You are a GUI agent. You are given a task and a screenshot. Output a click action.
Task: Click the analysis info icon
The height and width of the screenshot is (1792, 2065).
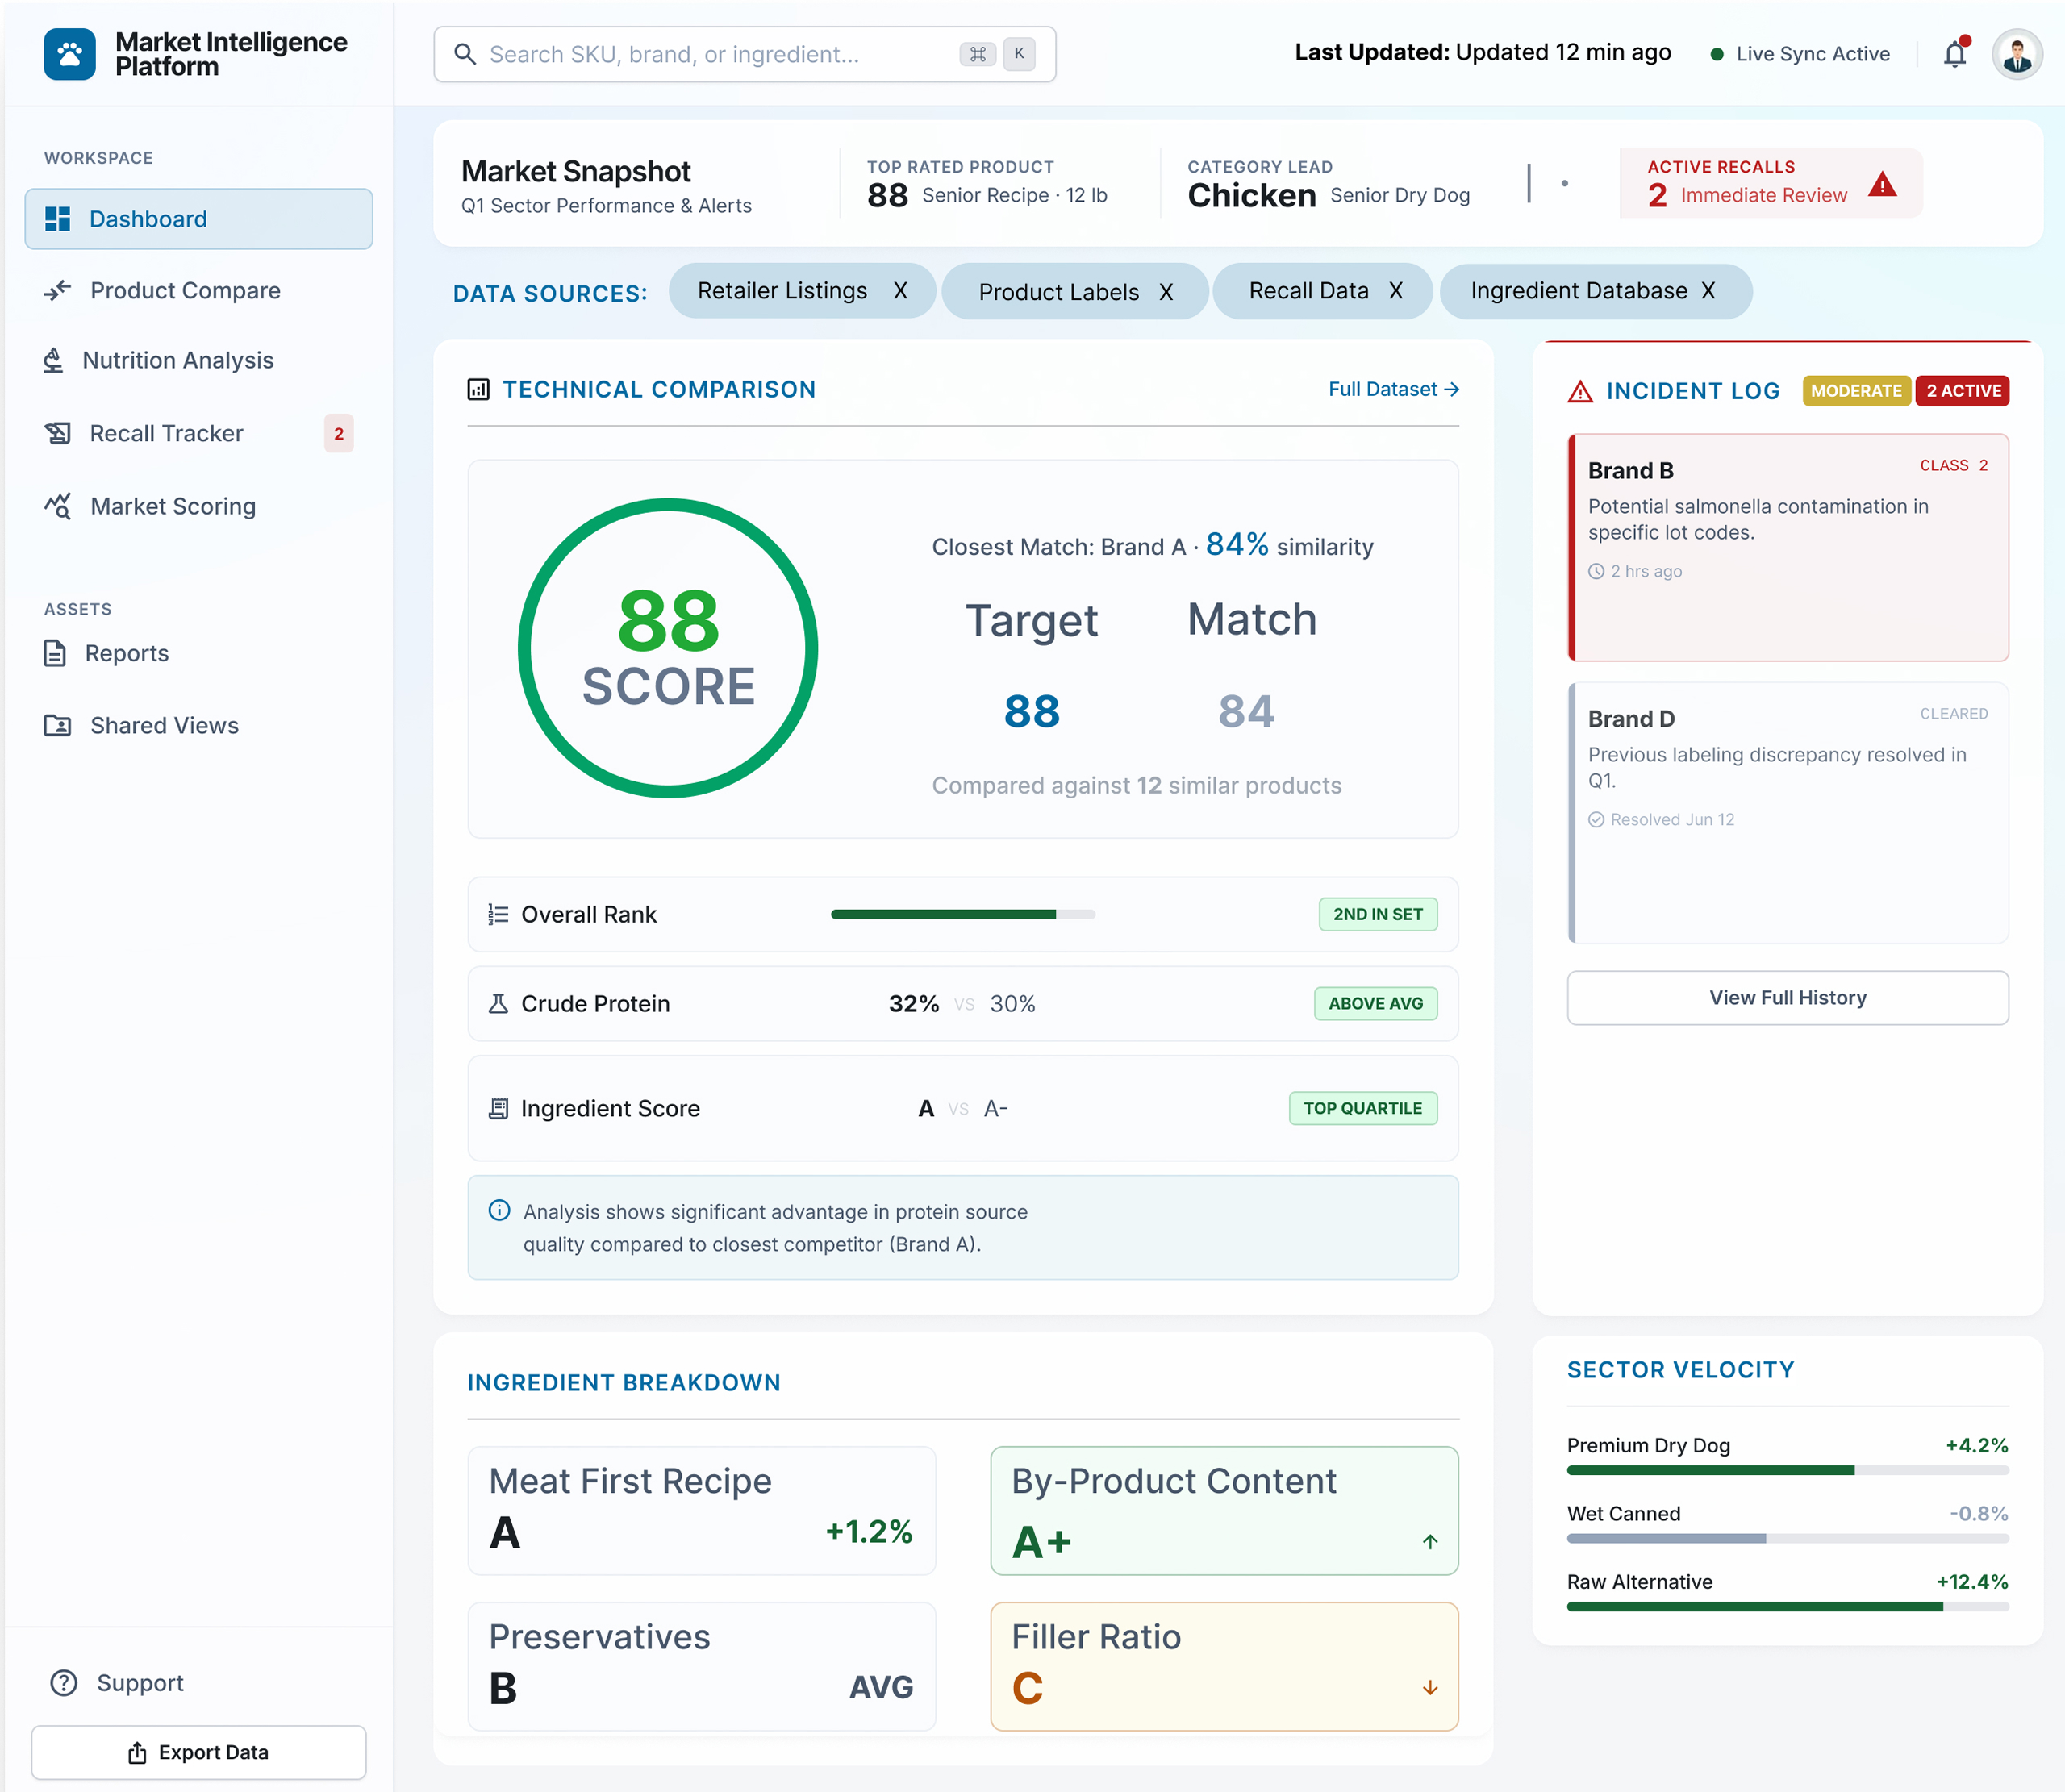pos(499,1210)
